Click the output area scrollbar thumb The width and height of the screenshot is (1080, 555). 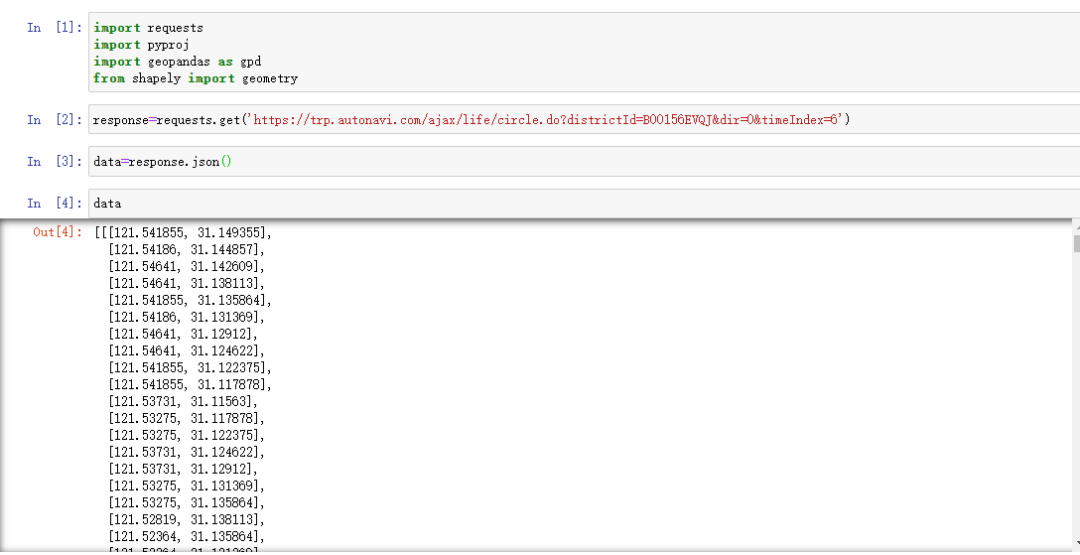click(x=1076, y=243)
